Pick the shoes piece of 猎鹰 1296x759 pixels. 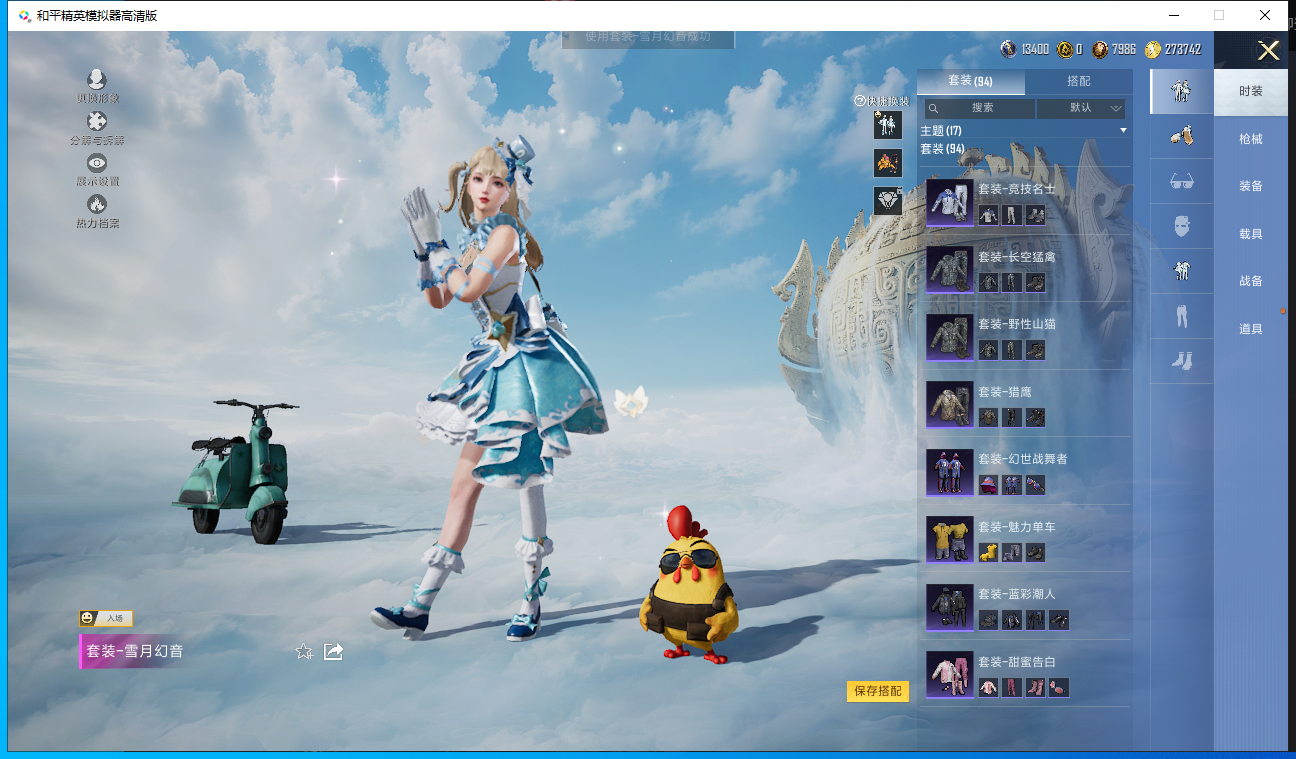(1036, 417)
